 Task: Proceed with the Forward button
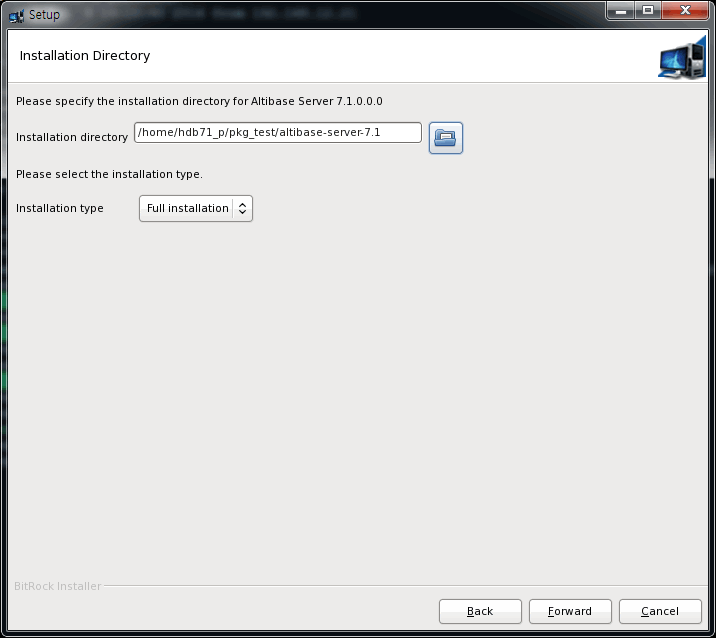click(x=570, y=611)
